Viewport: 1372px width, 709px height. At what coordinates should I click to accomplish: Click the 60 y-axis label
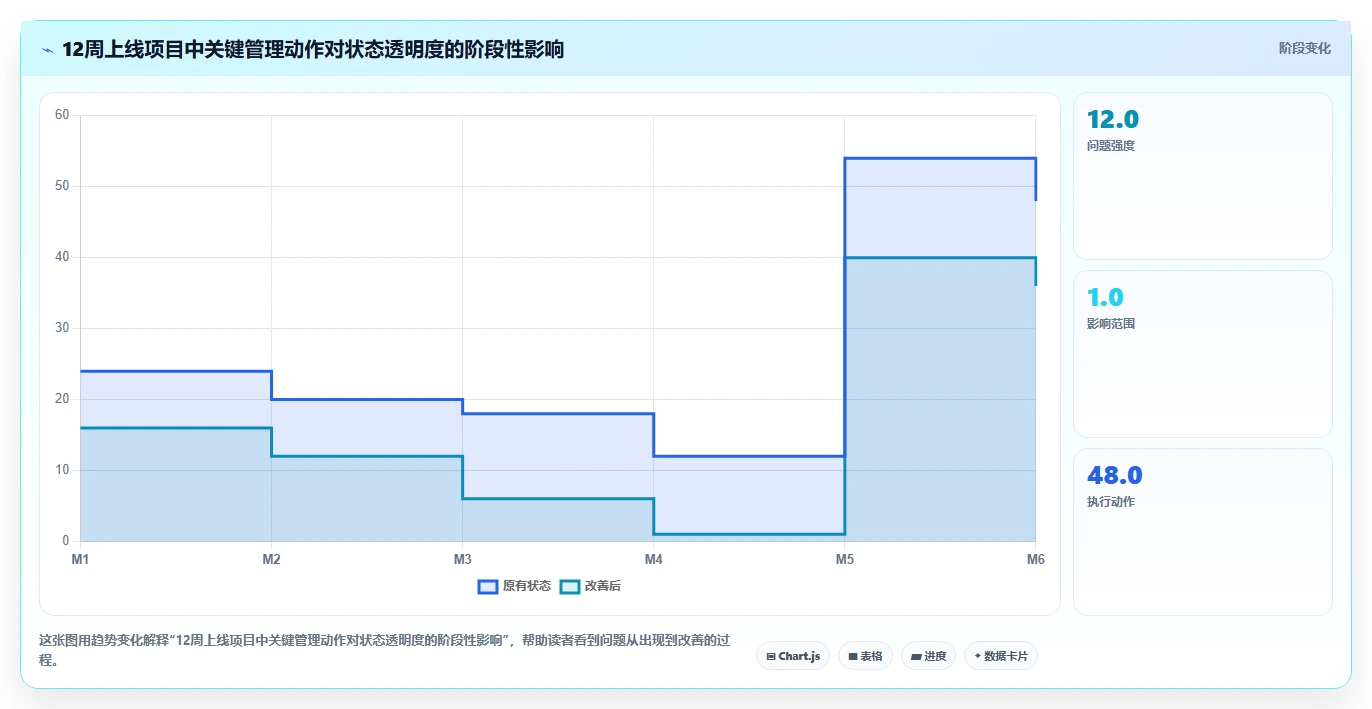click(62, 115)
